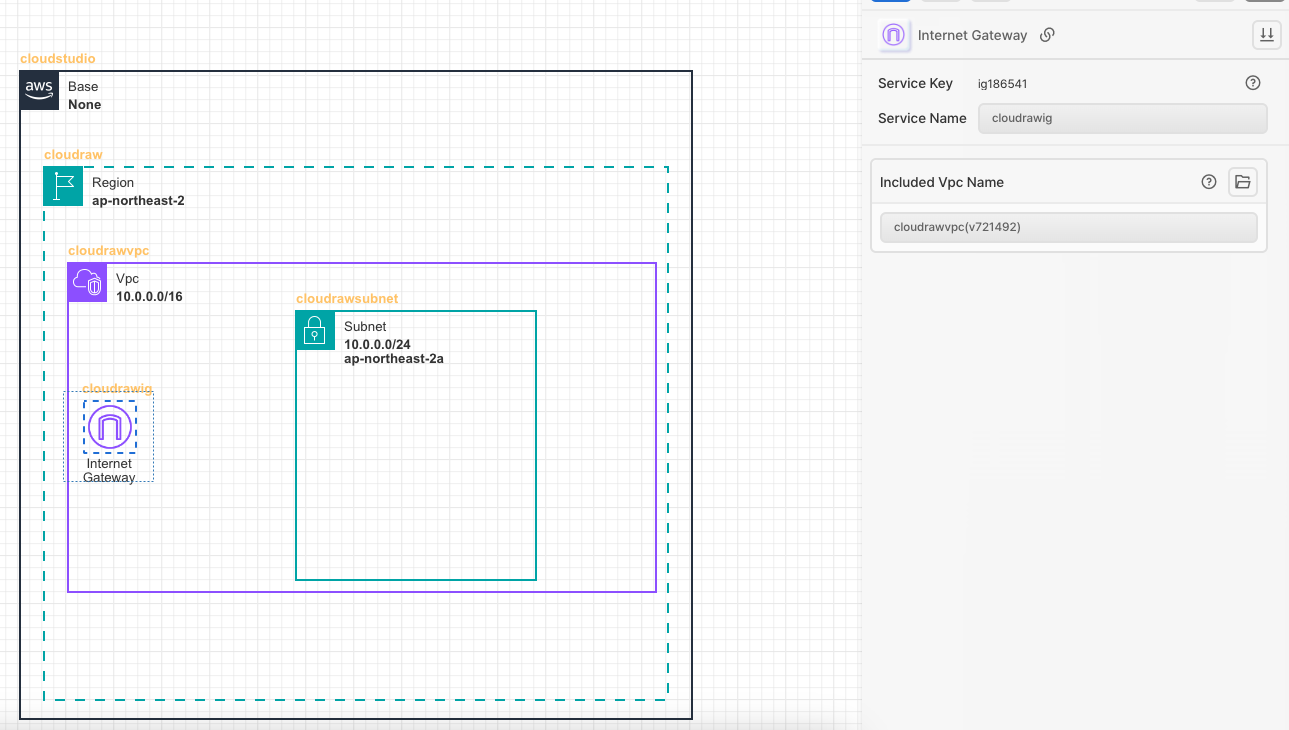Select the Internet Gateway icon on canvas
Image resolution: width=1289 pixels, height=730 pixels.
(110, 427)
